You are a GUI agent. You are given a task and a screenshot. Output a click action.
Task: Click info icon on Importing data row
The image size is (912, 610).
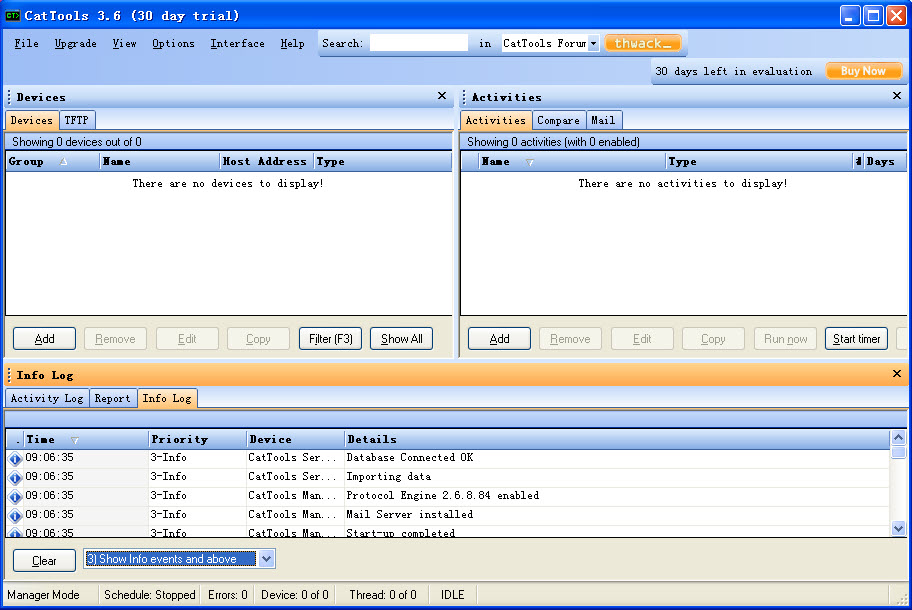pyautogui.click(x=15, y=477)
